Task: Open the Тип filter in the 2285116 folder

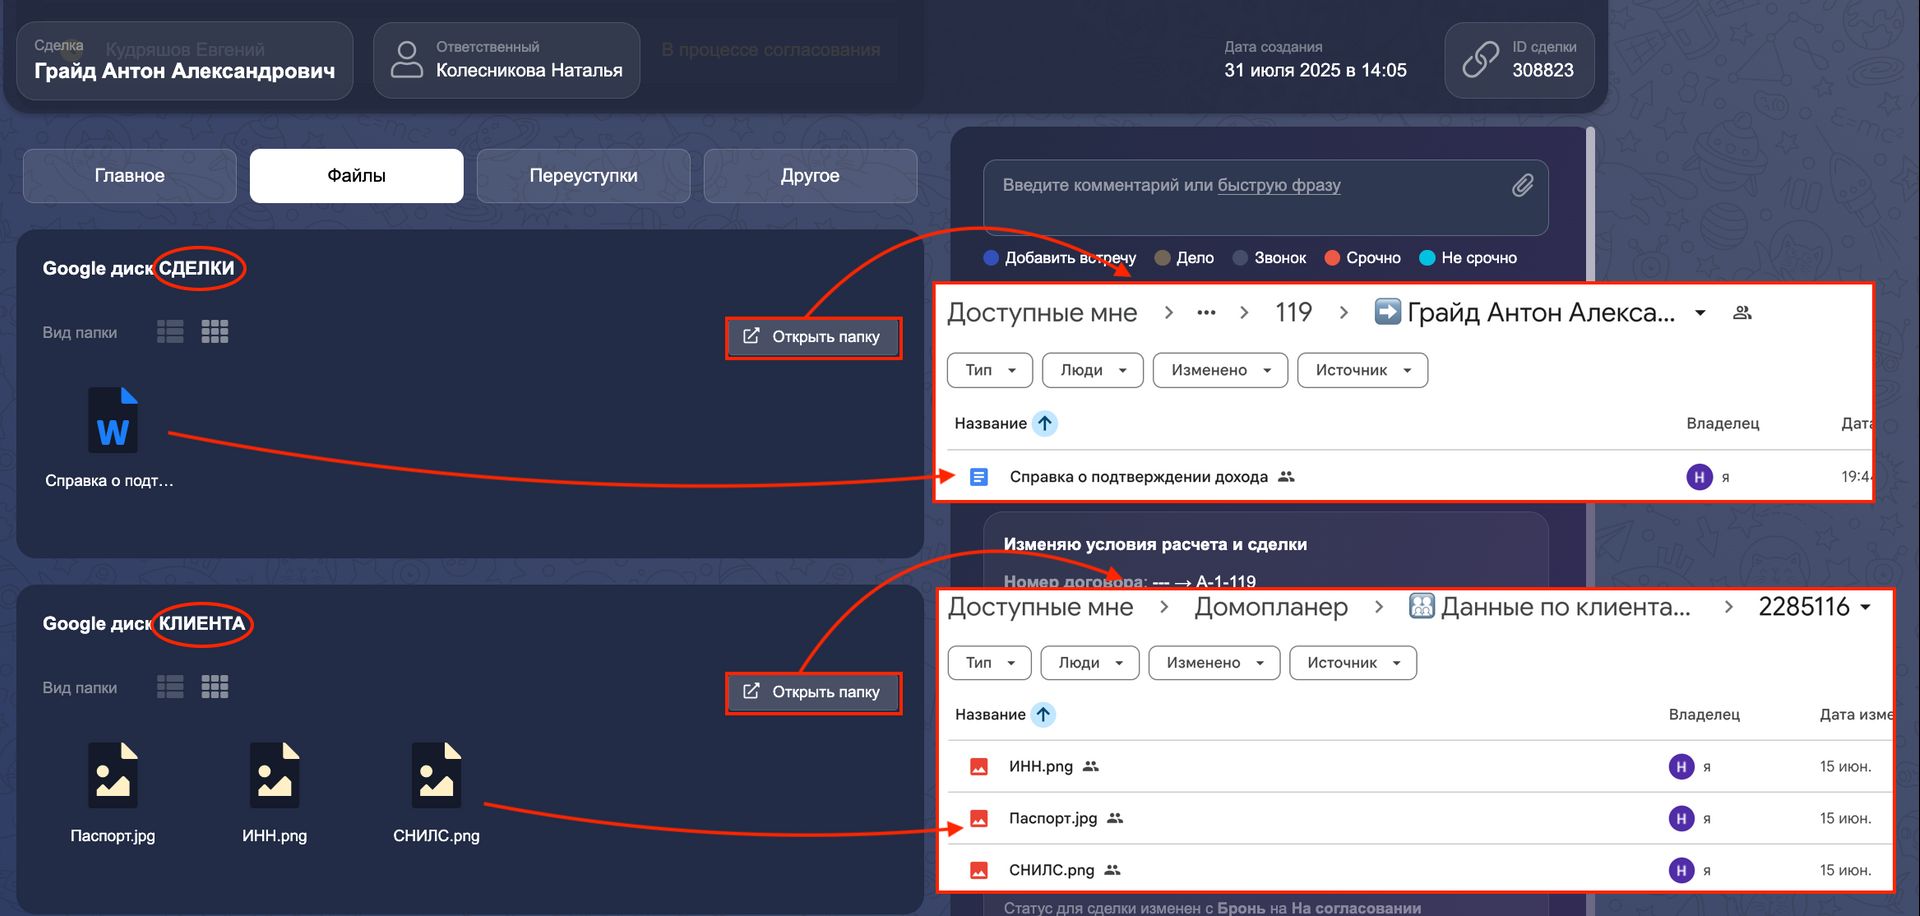Action: (989, 663)
